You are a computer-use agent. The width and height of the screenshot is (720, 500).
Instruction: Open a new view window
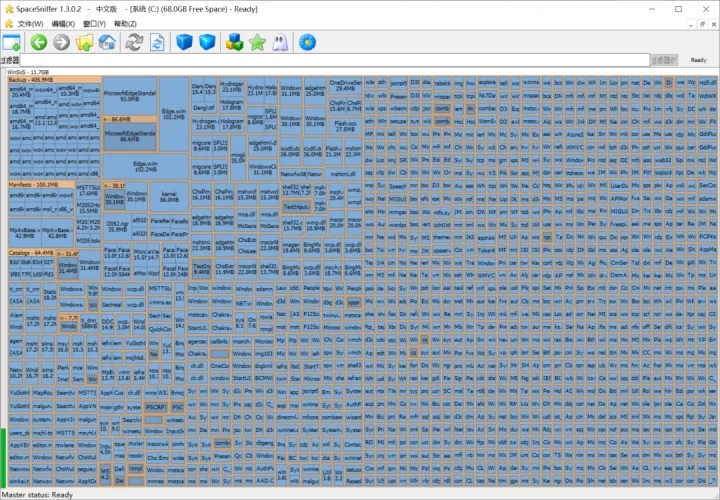[11, 42]
